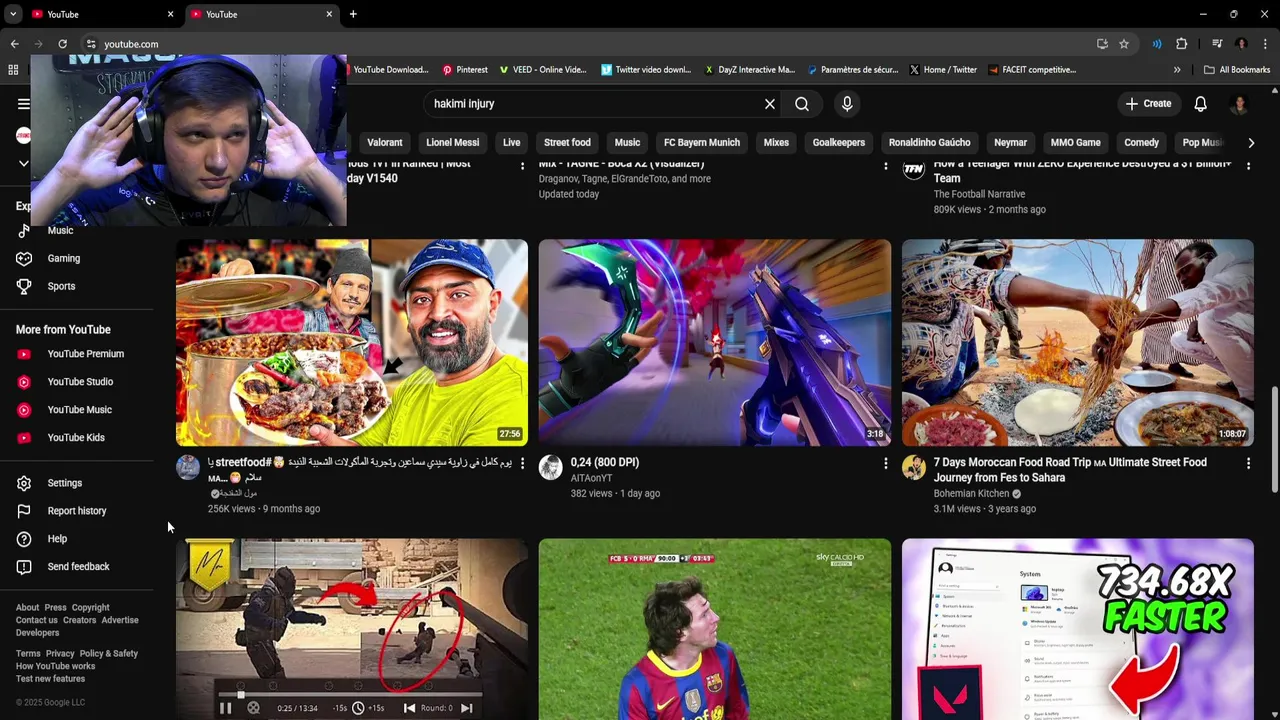Select the Live chip

(x=512, y=143)
